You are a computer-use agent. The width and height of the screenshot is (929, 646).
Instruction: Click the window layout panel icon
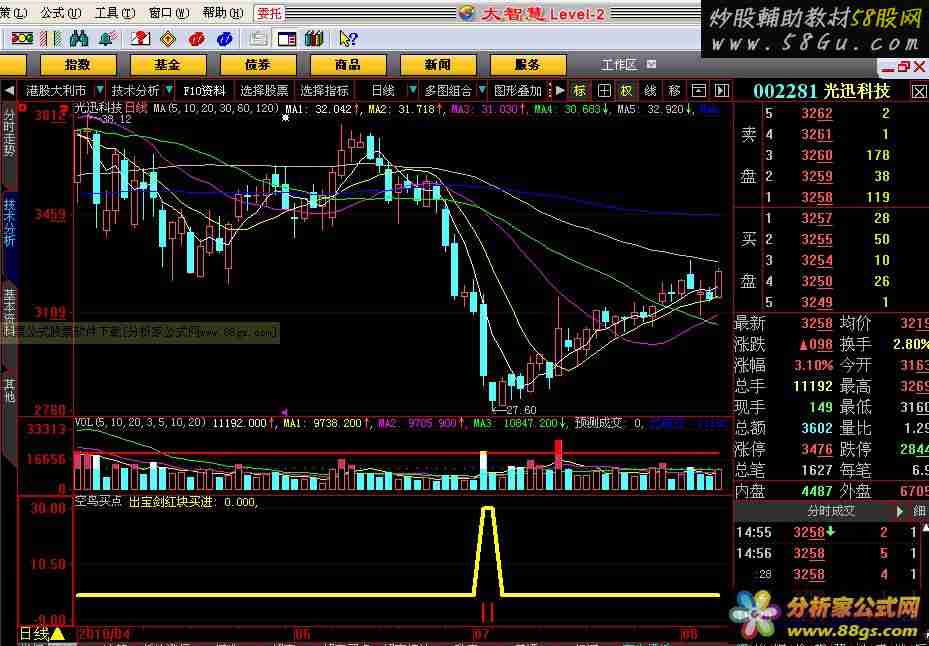click(x=287, y=39)
